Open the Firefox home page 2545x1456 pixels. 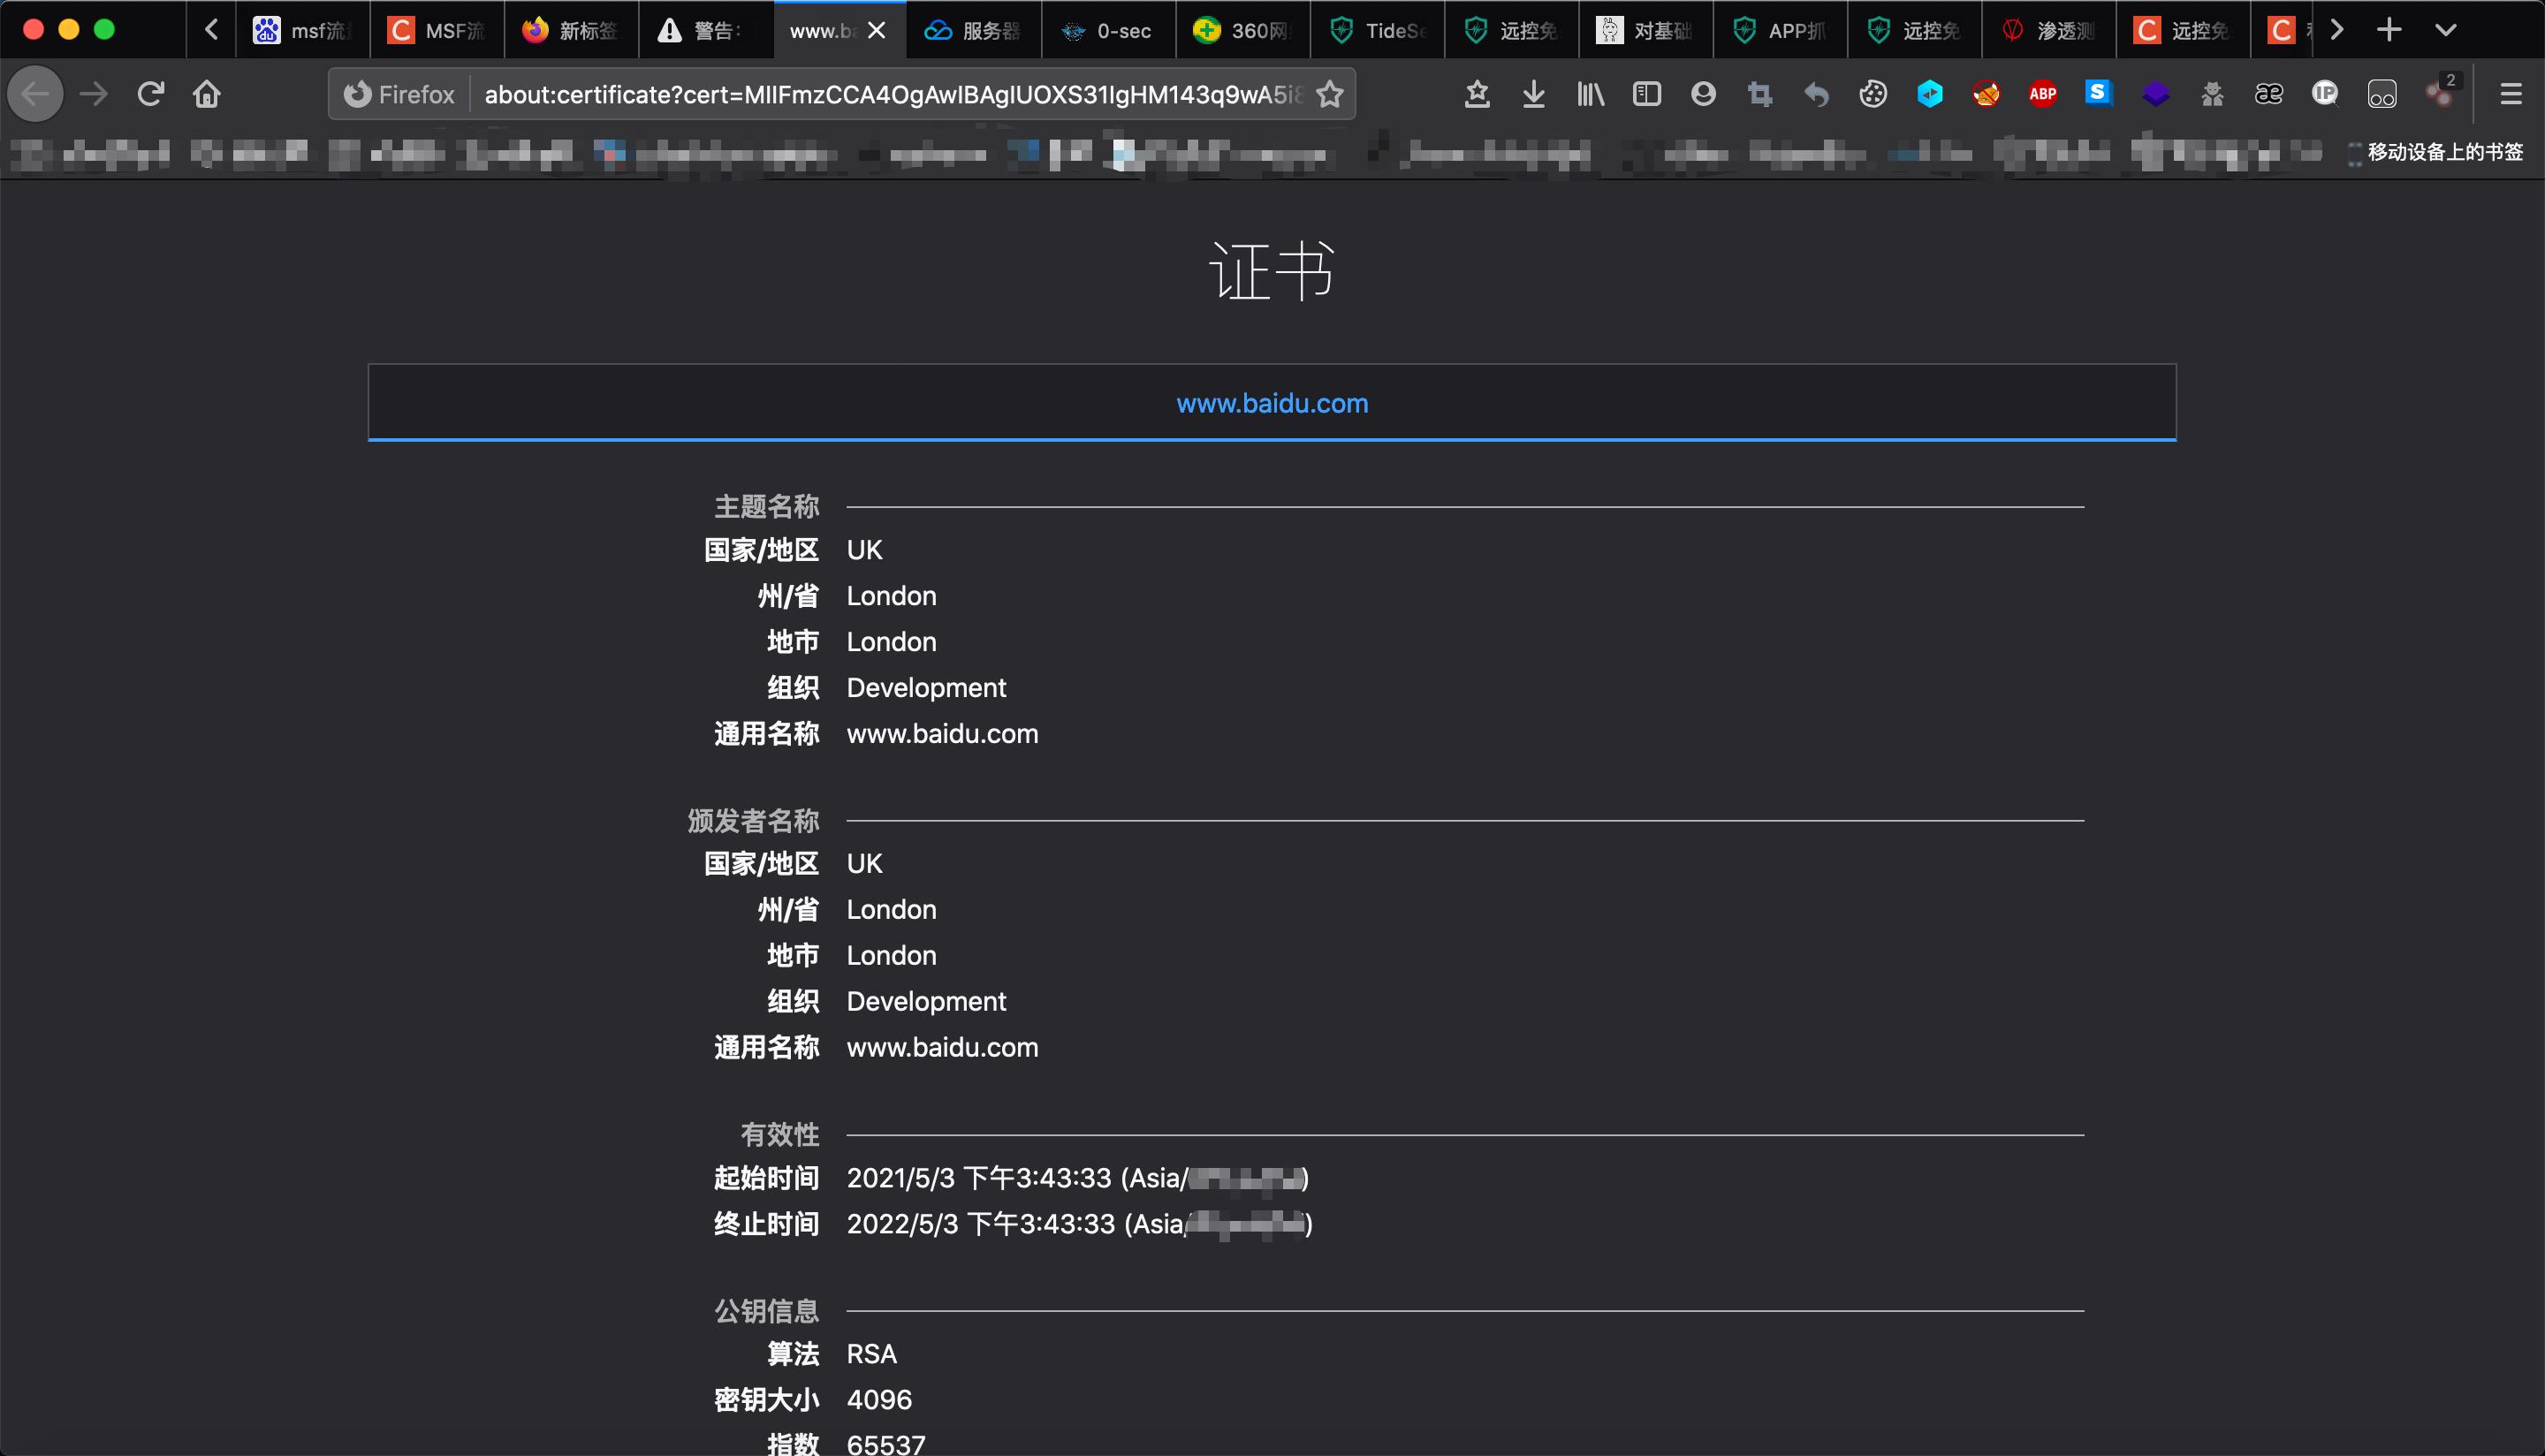[x=207, y=94]
